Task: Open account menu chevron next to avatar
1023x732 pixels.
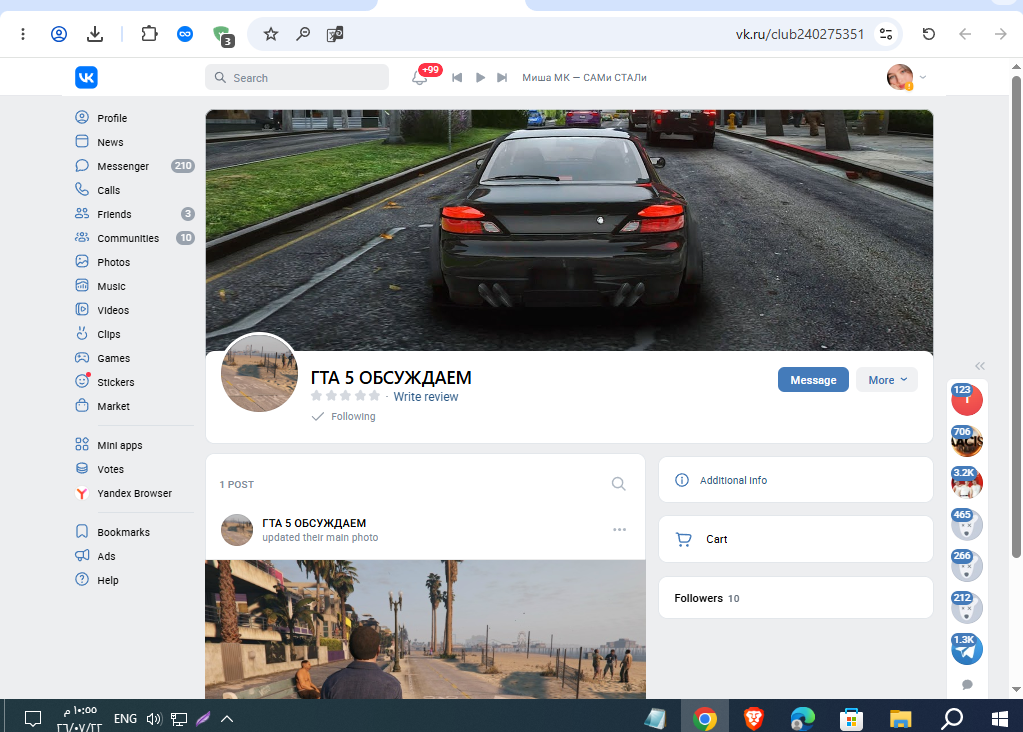Action: [x=923, y=77]
